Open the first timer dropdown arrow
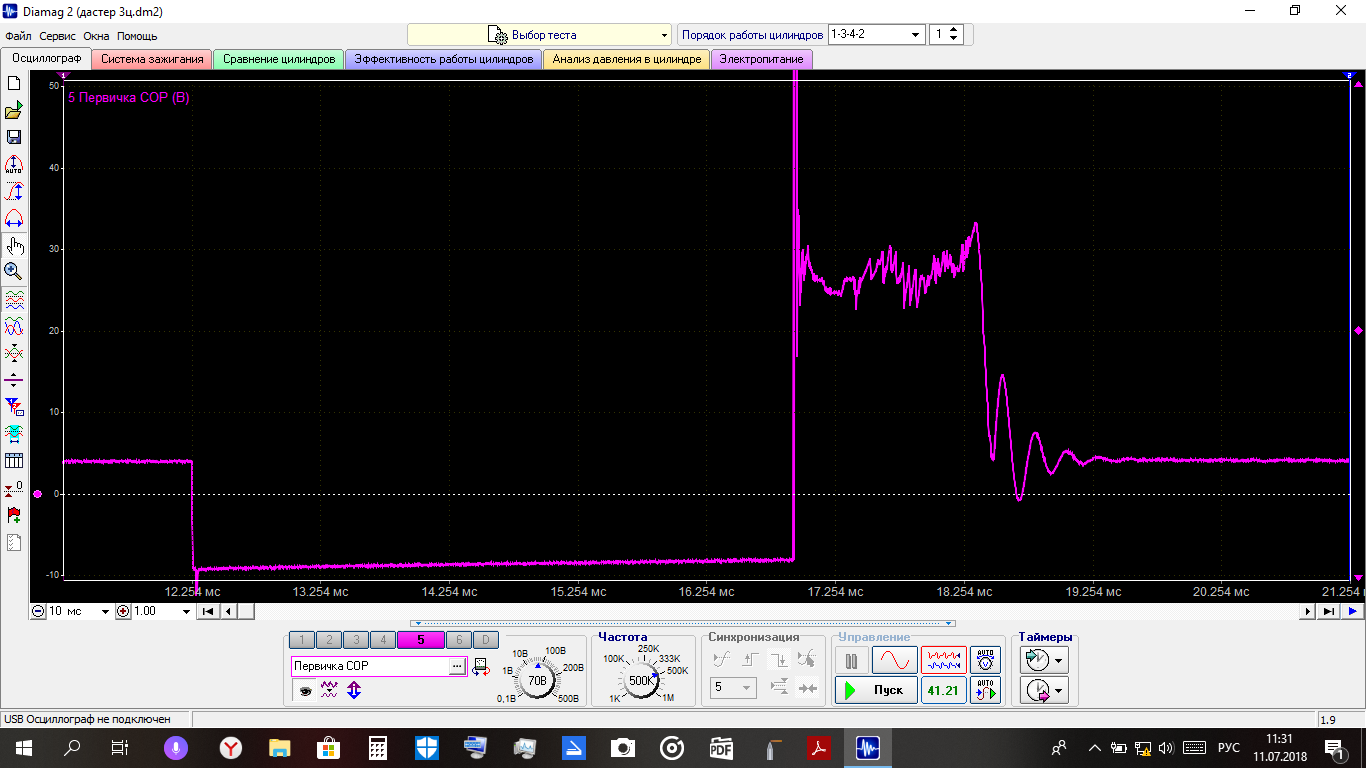The width and height of the screenshot is (1366, 768). [1057, 660]
